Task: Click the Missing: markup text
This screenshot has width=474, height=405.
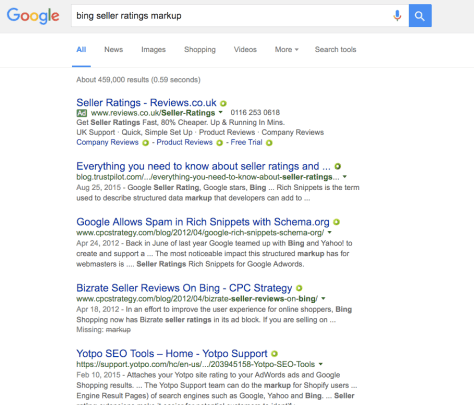Action: [103, 330]
